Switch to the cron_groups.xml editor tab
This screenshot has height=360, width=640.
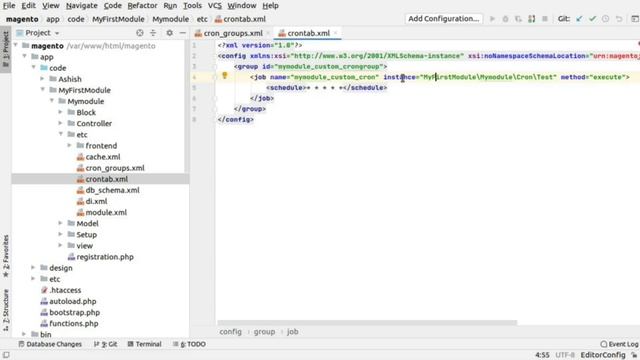tap(233, 33)
